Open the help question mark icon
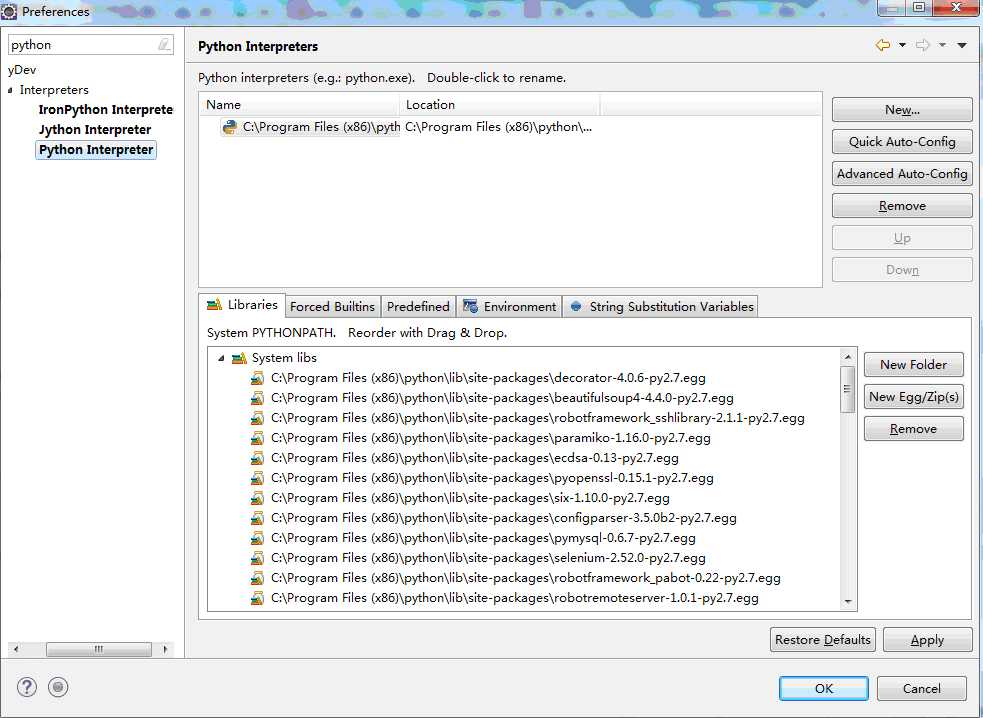Viewport: 983px width, 718px height. [x=26, y=687]
